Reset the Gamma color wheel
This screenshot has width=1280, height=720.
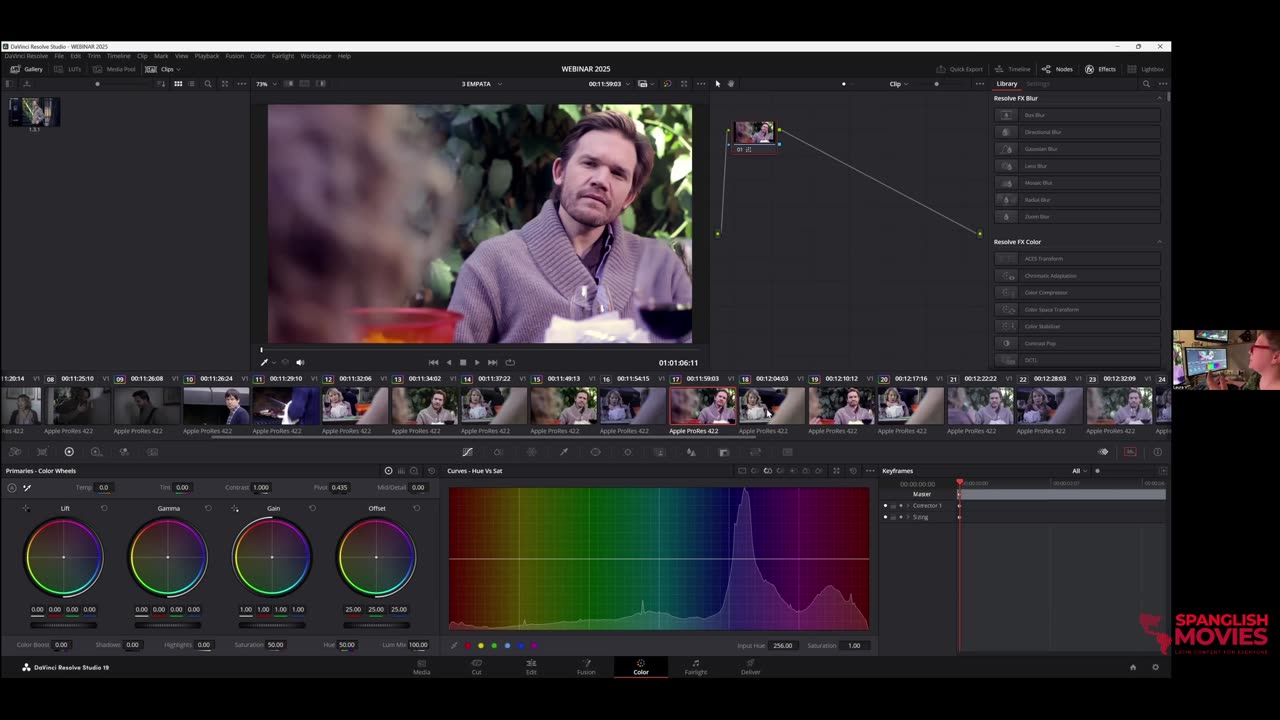[208, 508]
